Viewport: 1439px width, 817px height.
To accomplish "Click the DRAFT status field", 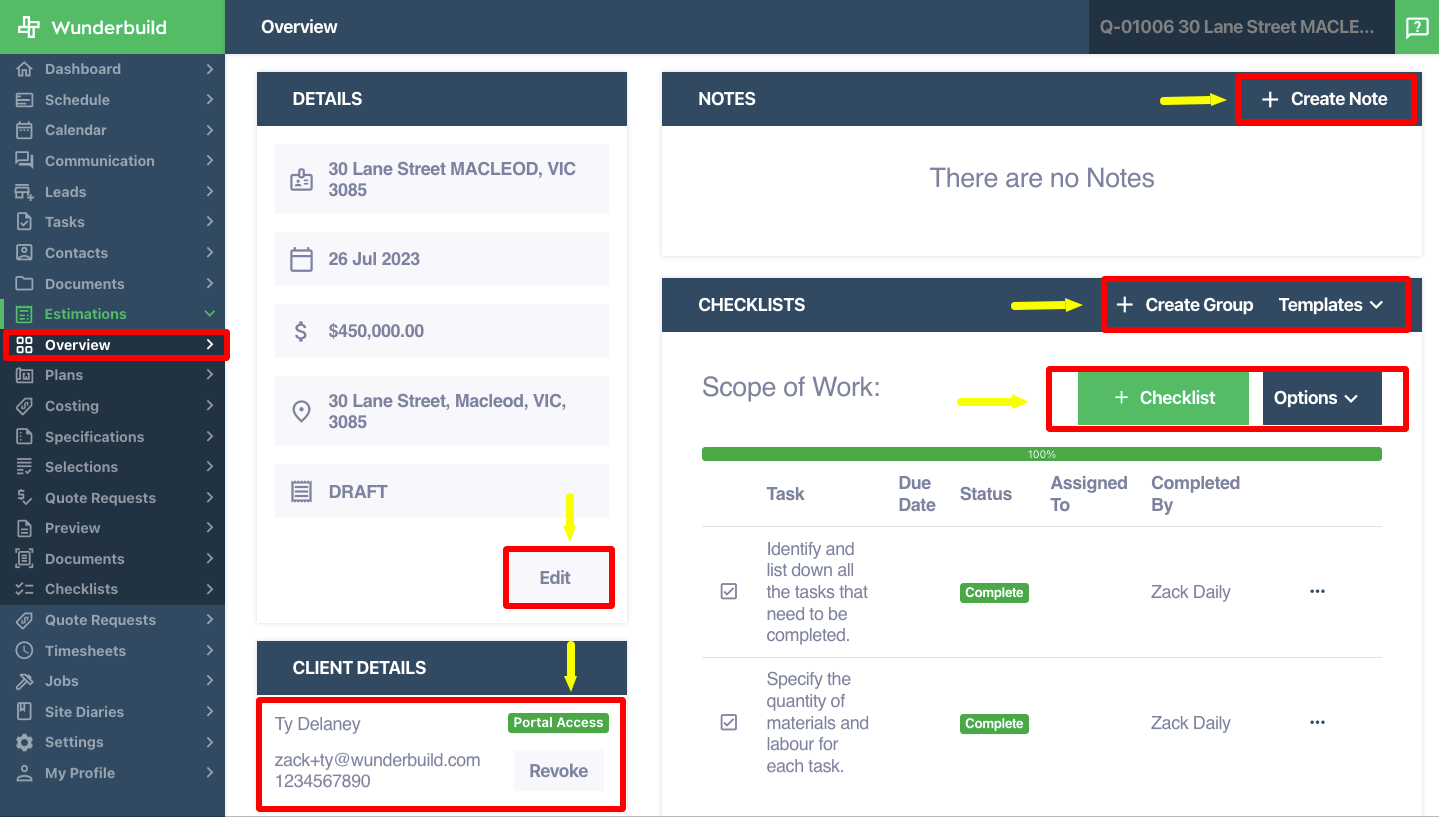I will pyautogui.click(x=442, y=491).
